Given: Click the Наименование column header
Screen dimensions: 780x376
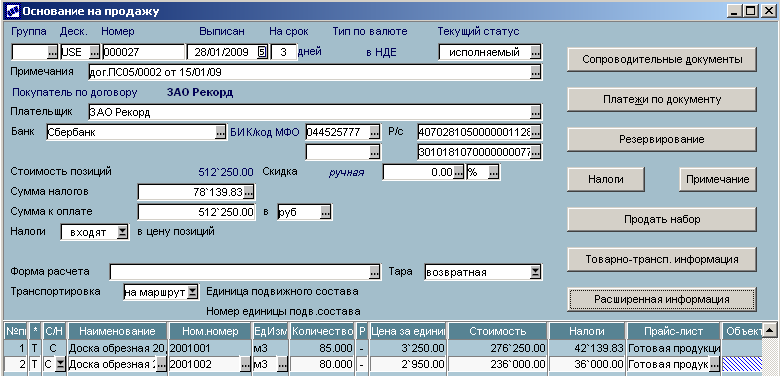Looking at the screenshot, I should click(x=117, y=331).
